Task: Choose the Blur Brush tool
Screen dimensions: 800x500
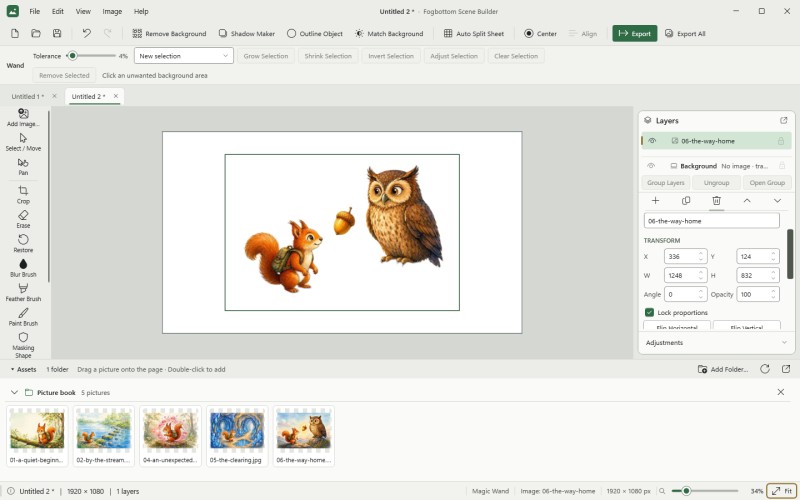Action: click(23, 268)
